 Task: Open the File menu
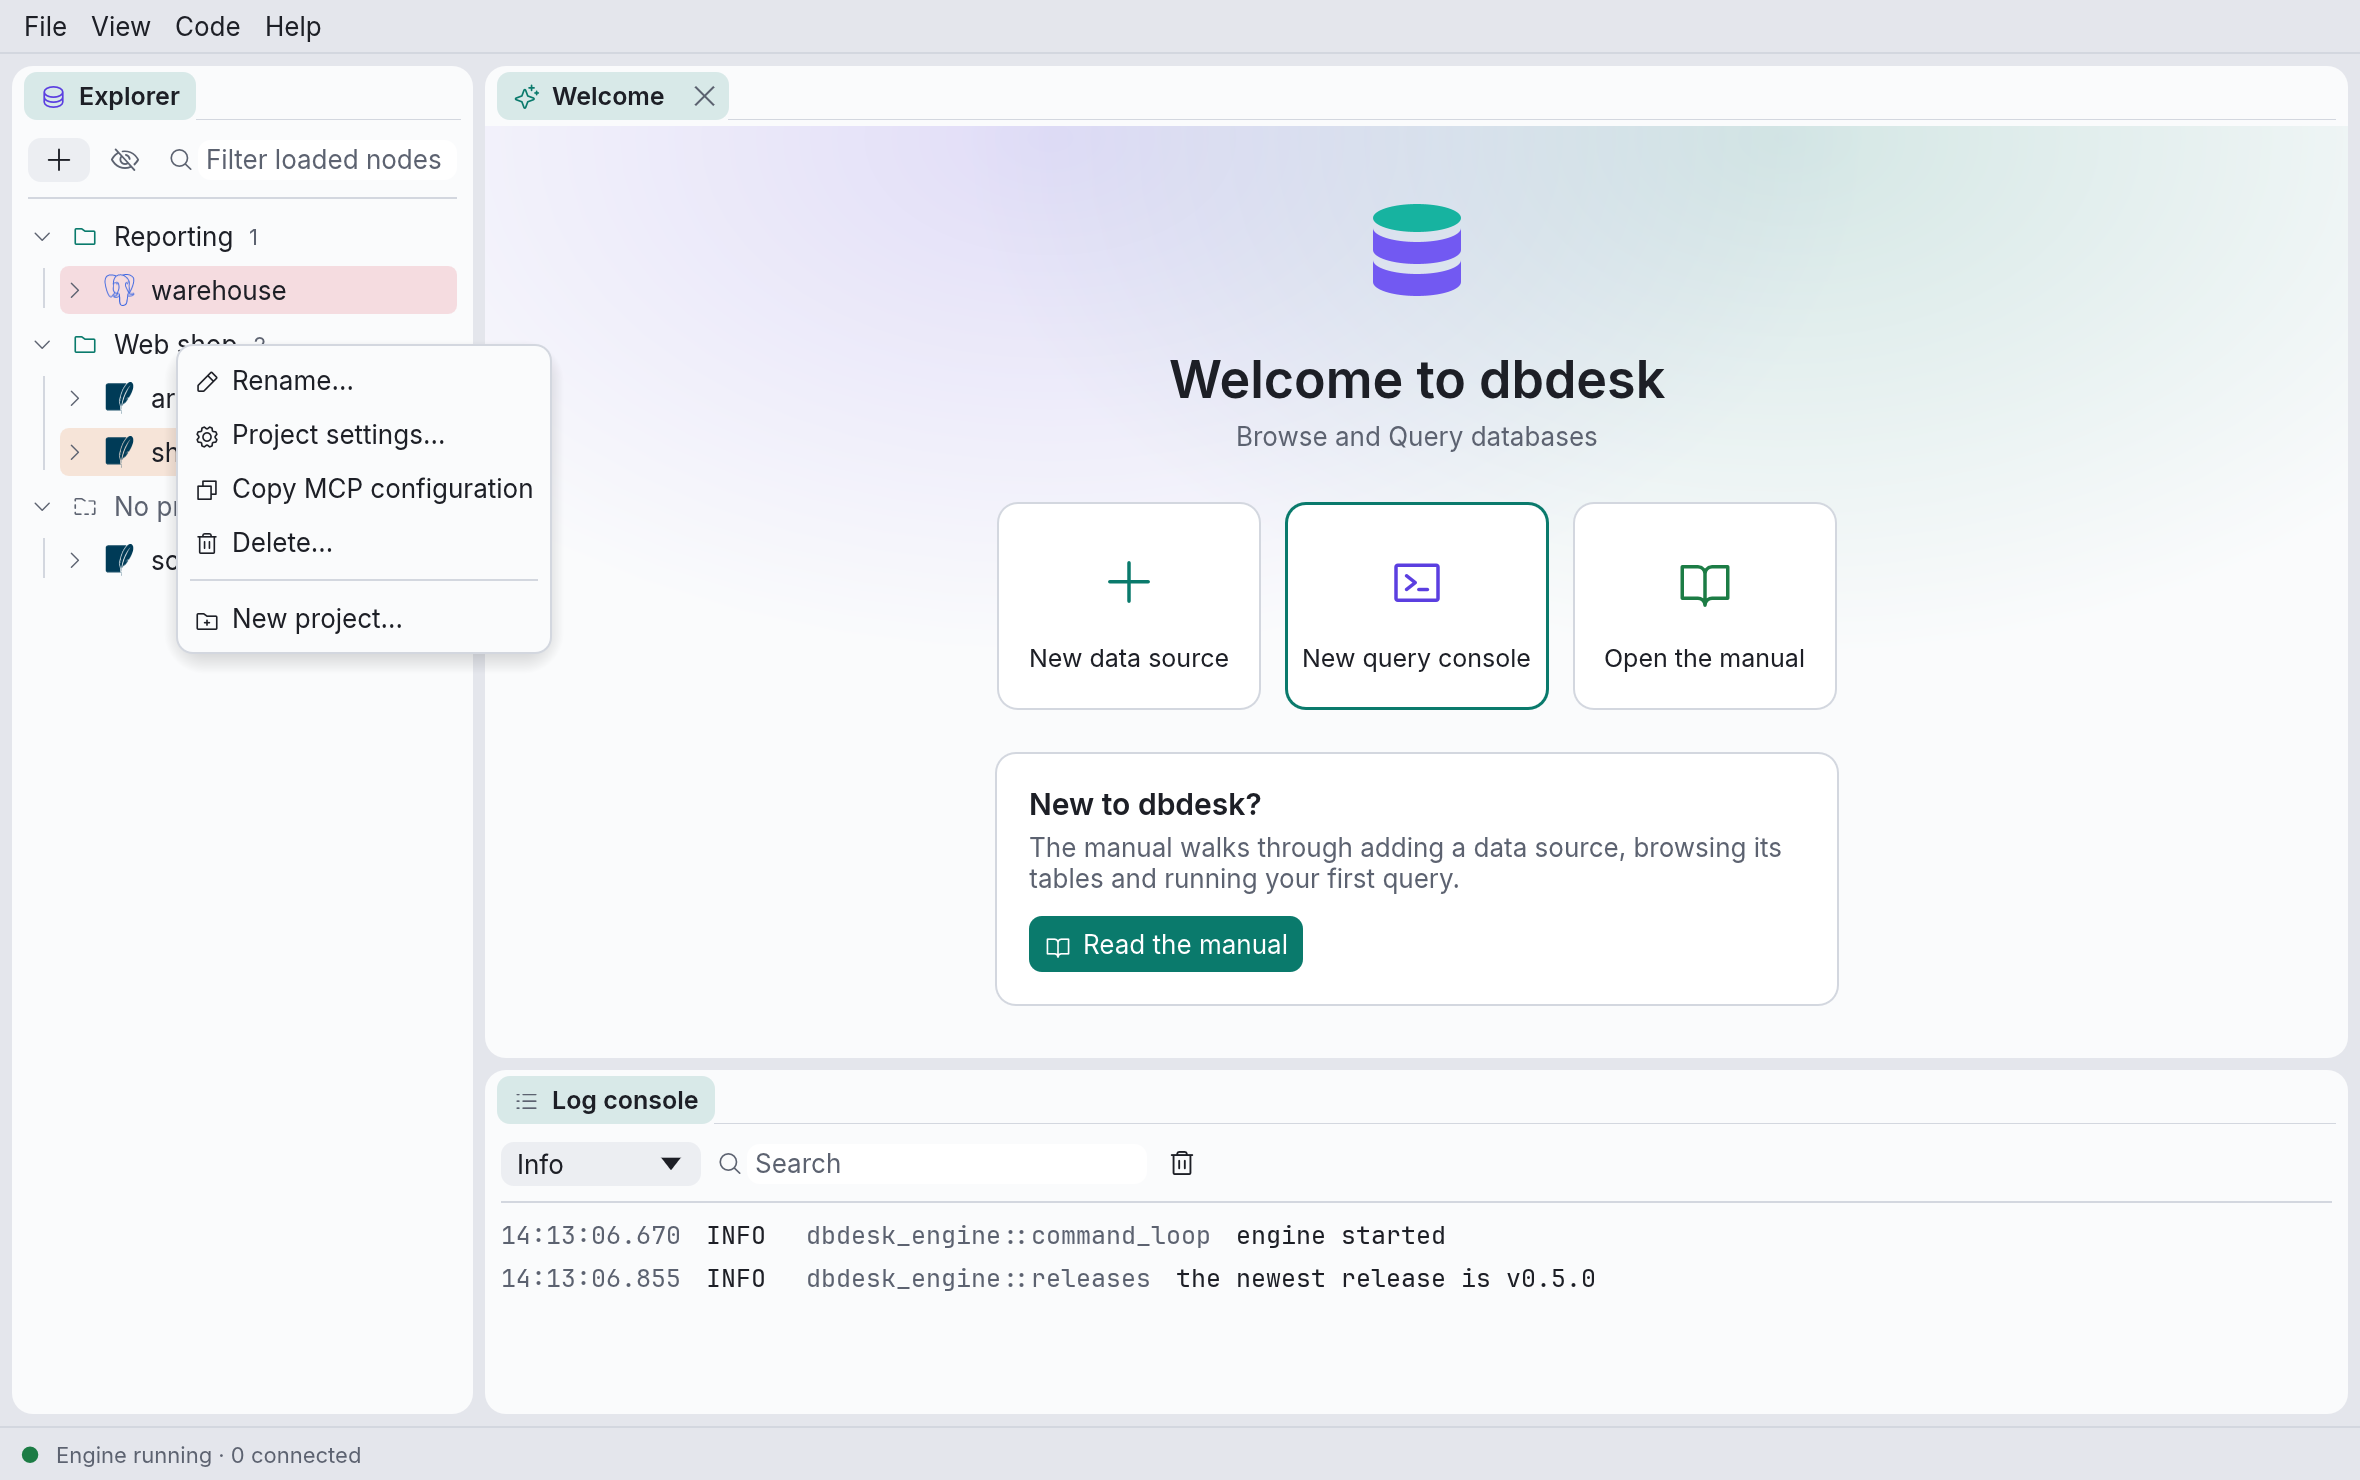point(45,27)
